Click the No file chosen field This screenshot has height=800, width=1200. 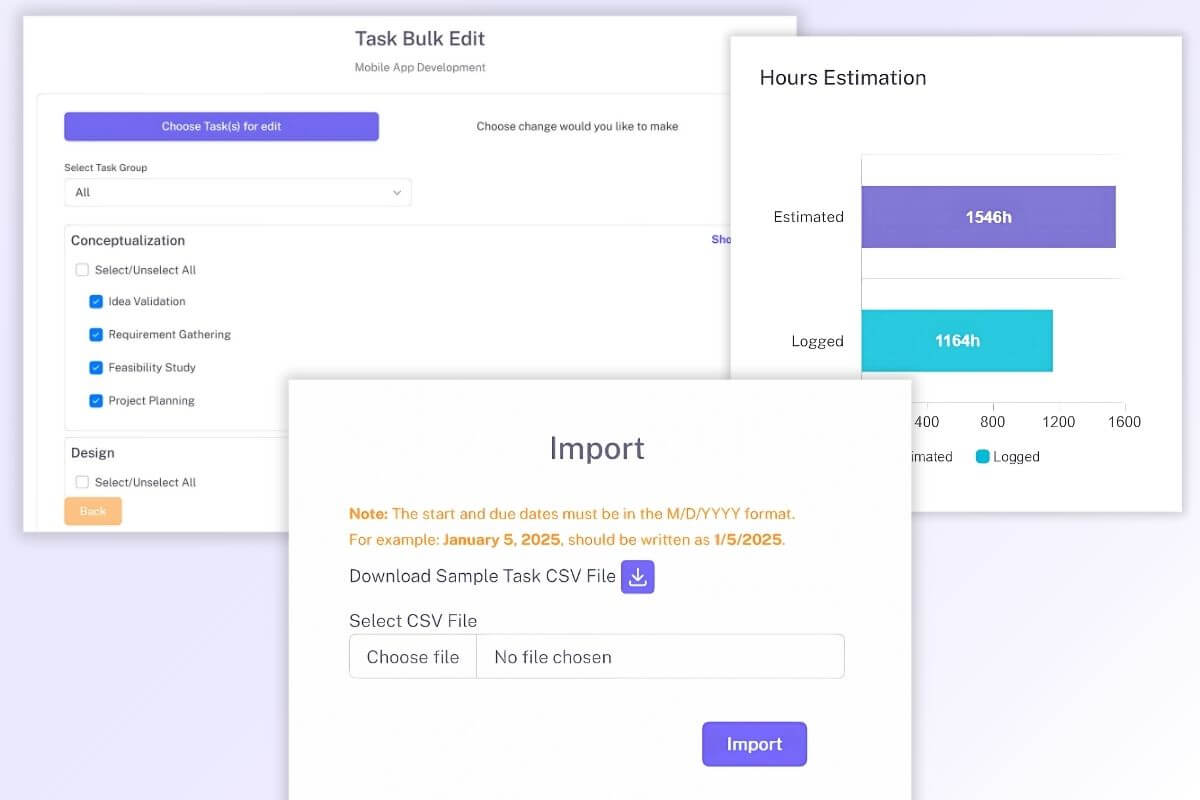coord(660,657)
